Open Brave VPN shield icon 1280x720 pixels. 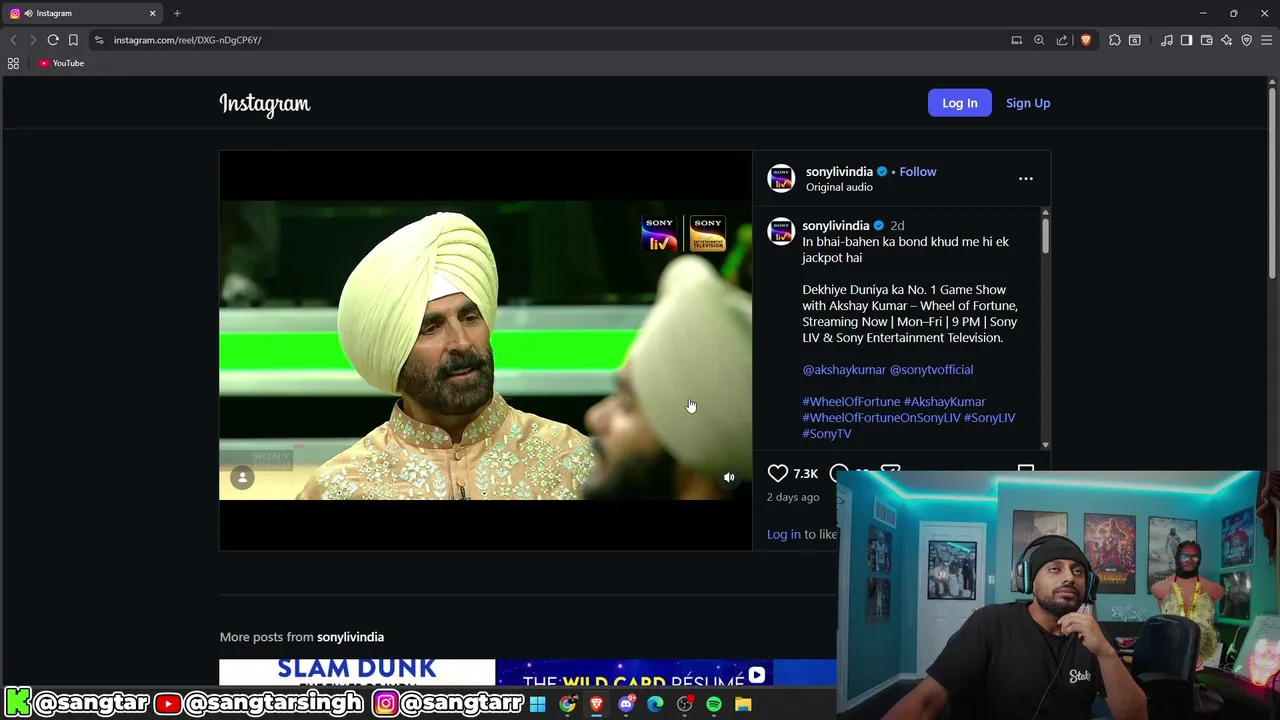click(x=1247, y=40)
